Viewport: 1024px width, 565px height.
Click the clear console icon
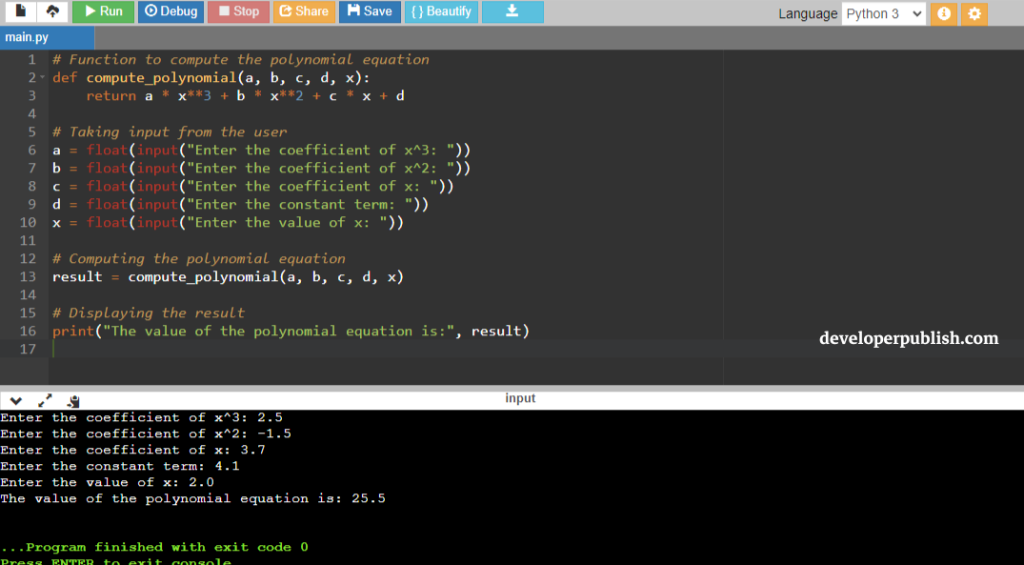(x=73, y=401)
